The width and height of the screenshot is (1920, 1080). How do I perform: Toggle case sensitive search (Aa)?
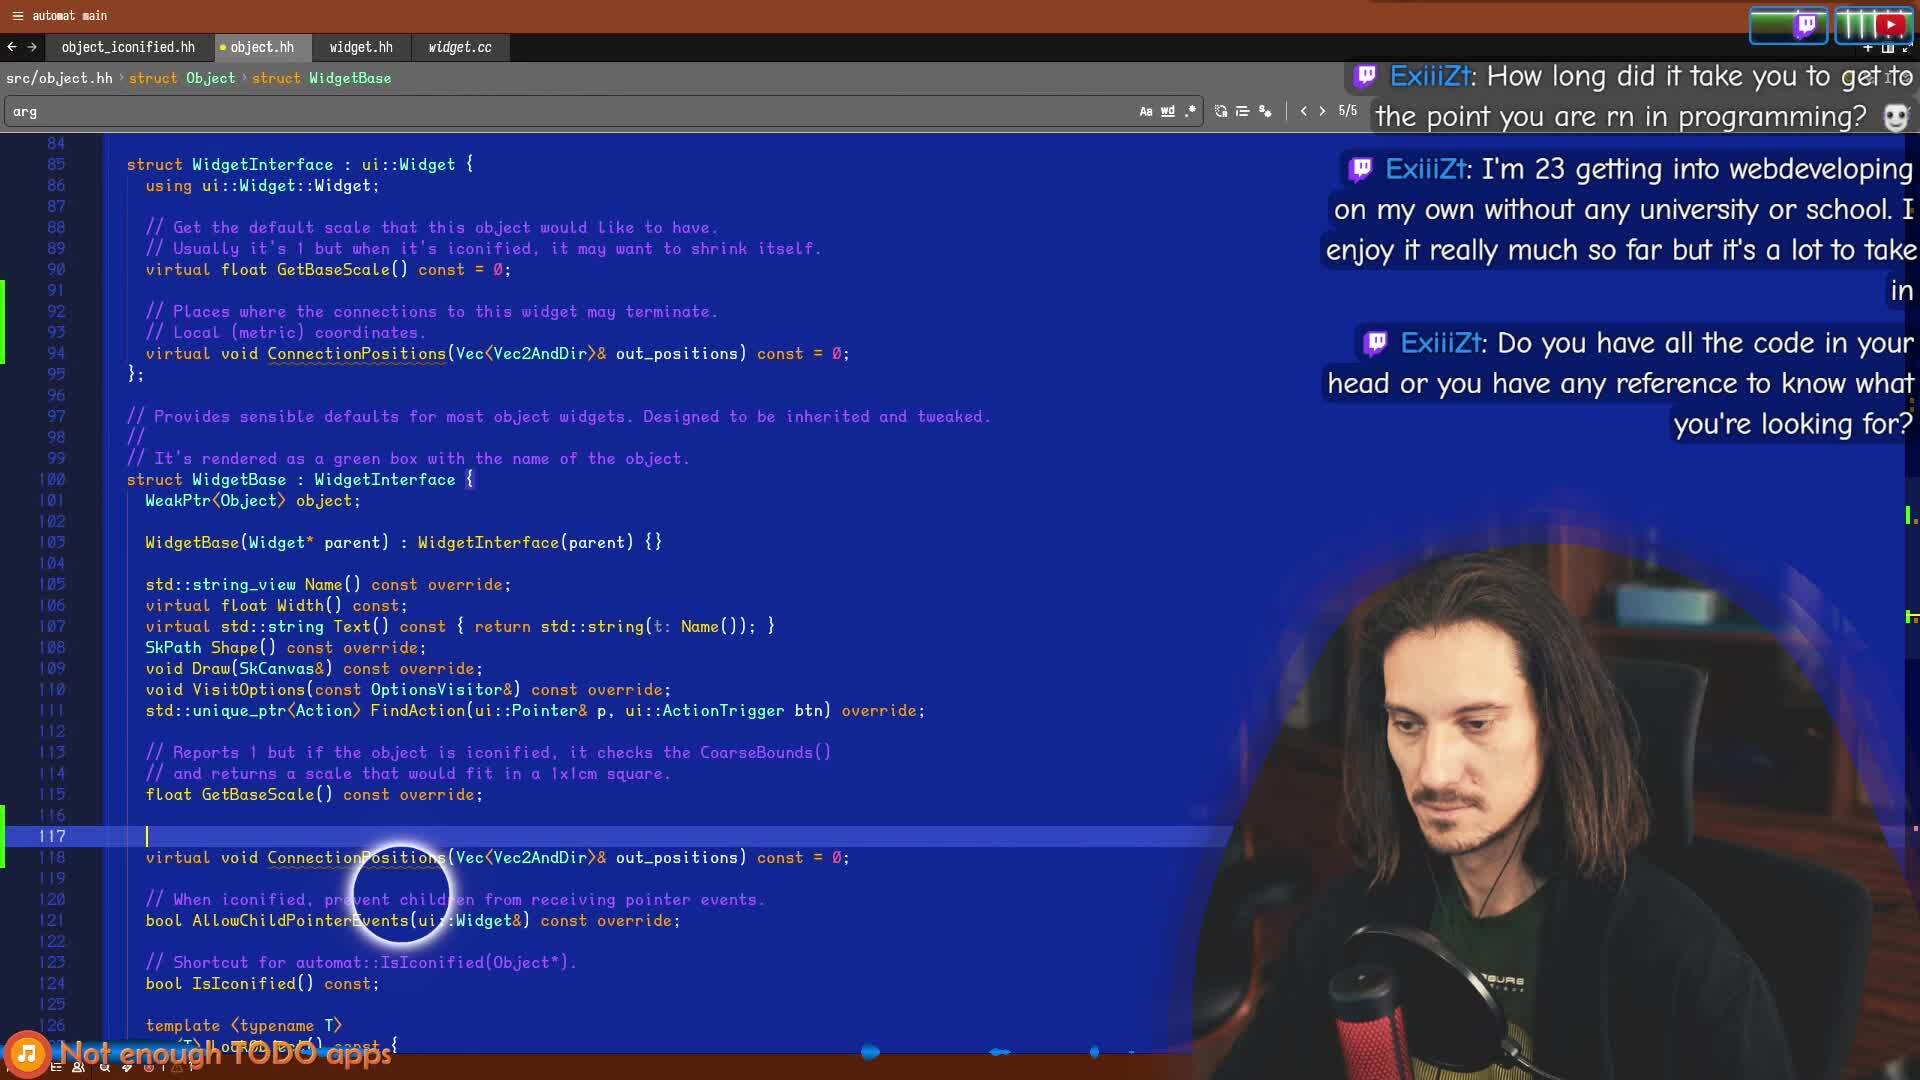pyautogui.click(x=1146, y=112)
